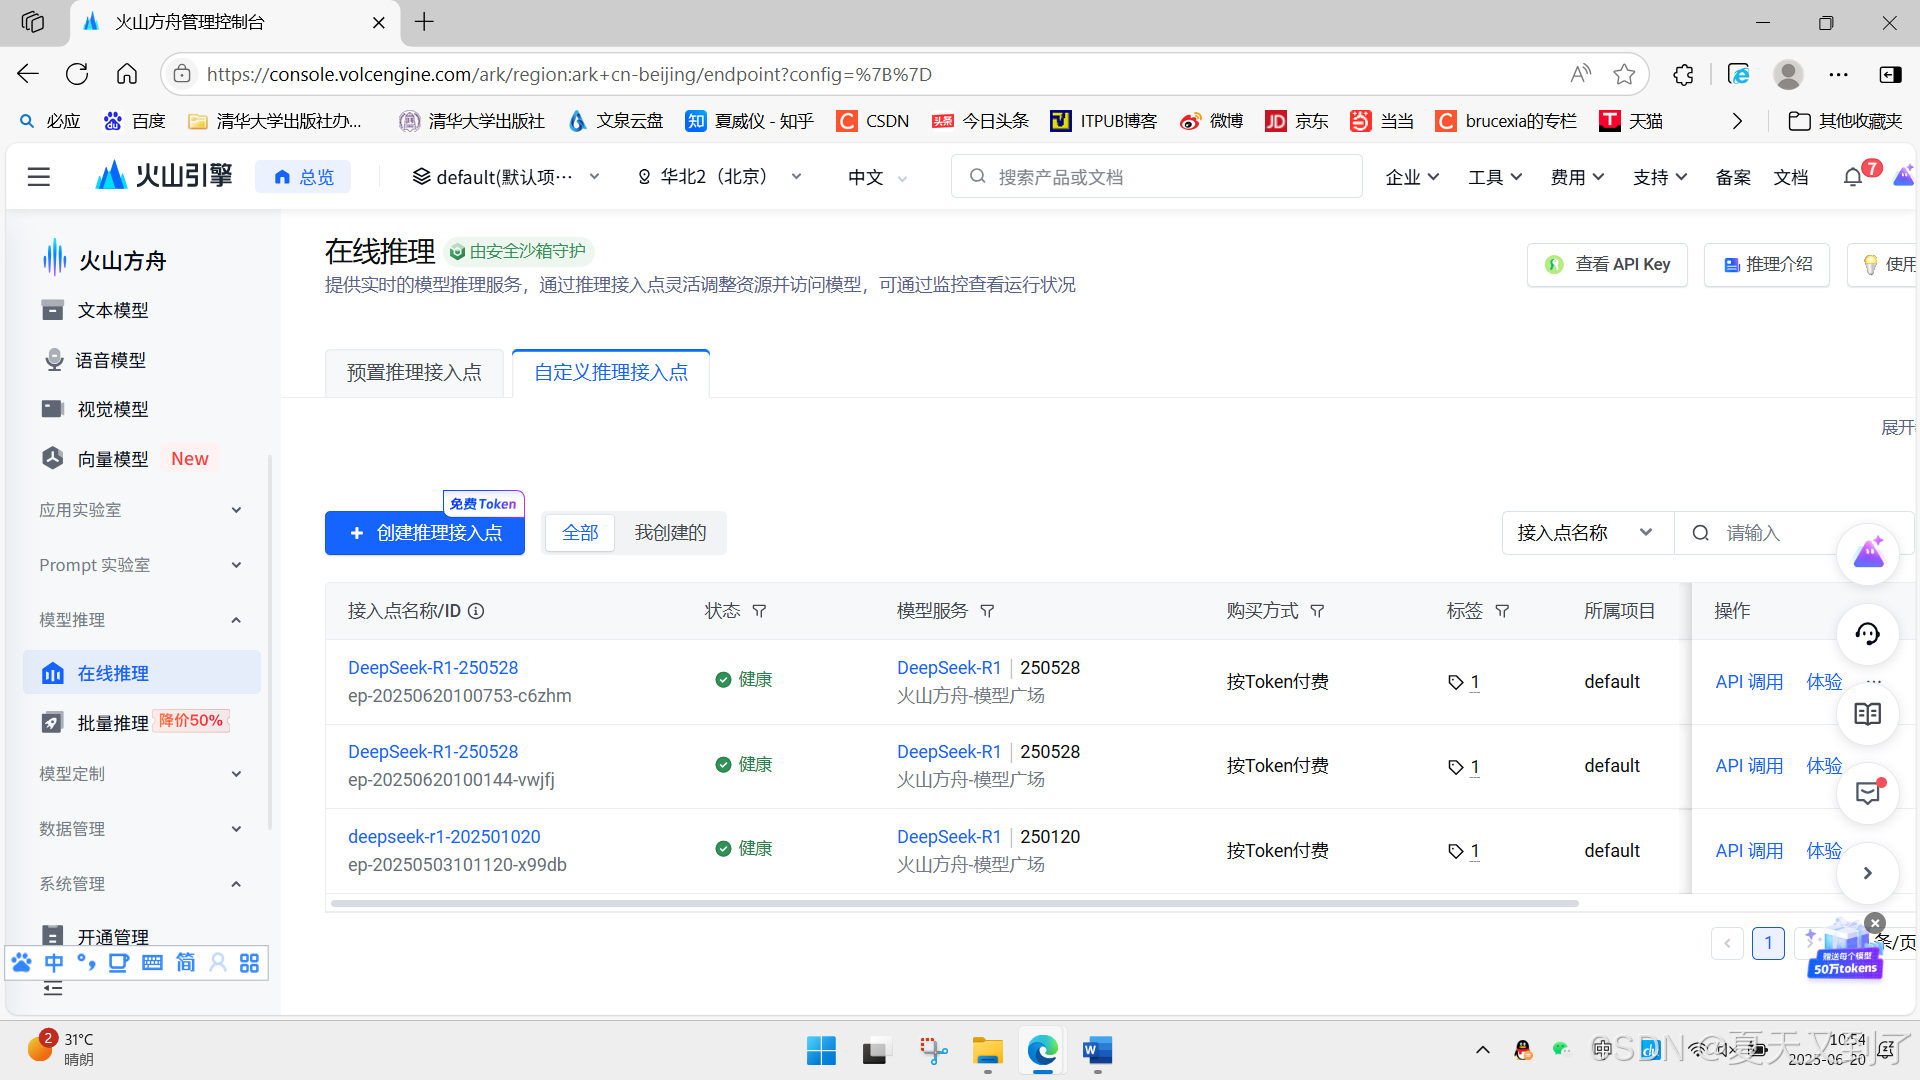The width and height of the screenshot is (1920, 1080).
Task: Open the 接入点名称 search type dropdown
Action: point(1585,533)
